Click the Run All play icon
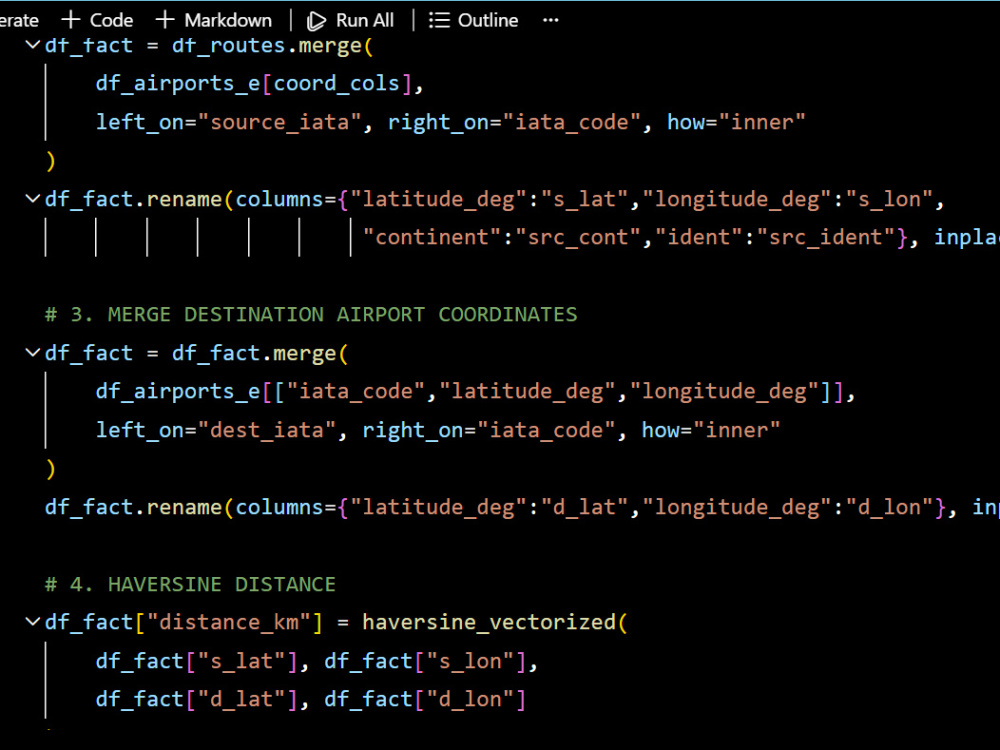Image resolution: width=1000 pixels, height=750 pixels. pyautogui.click(x=316, y=21)
